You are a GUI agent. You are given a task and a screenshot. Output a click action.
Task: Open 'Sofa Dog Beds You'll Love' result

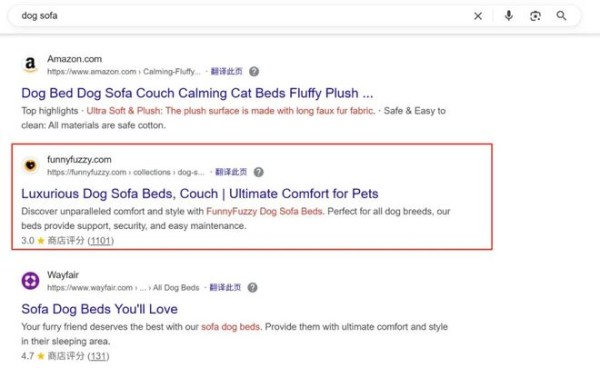coord(99,309)
